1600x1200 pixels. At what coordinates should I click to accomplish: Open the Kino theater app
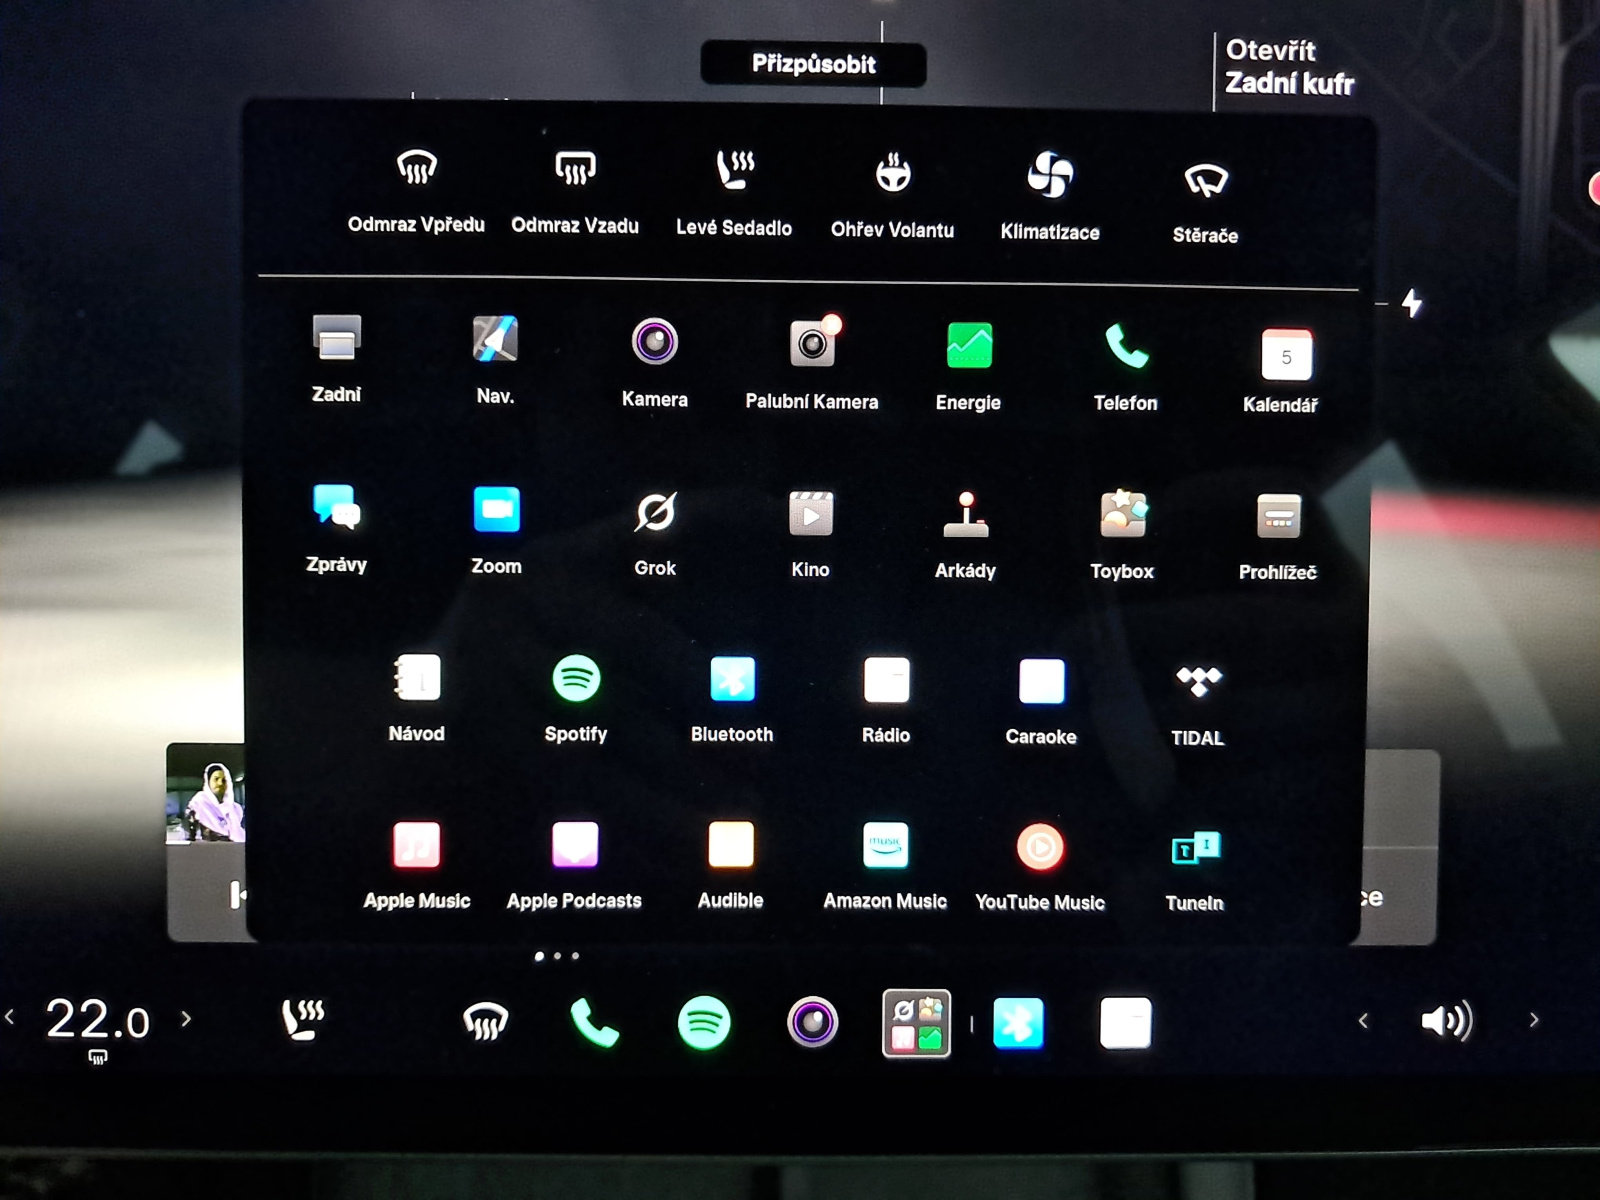[x=810, y=534]
